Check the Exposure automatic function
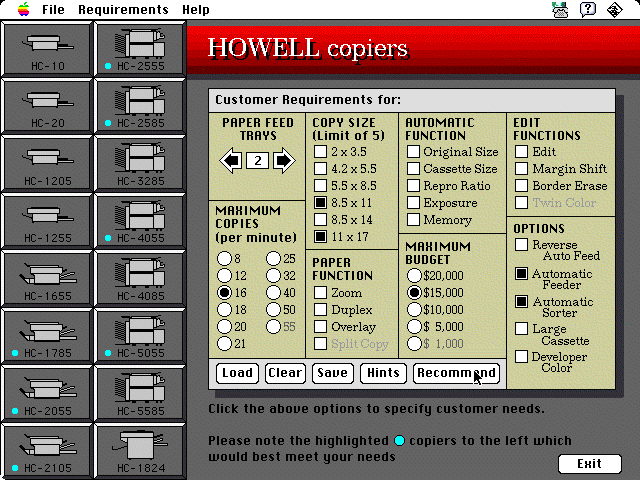The image size is (640, 480). [x=413, y=202]
